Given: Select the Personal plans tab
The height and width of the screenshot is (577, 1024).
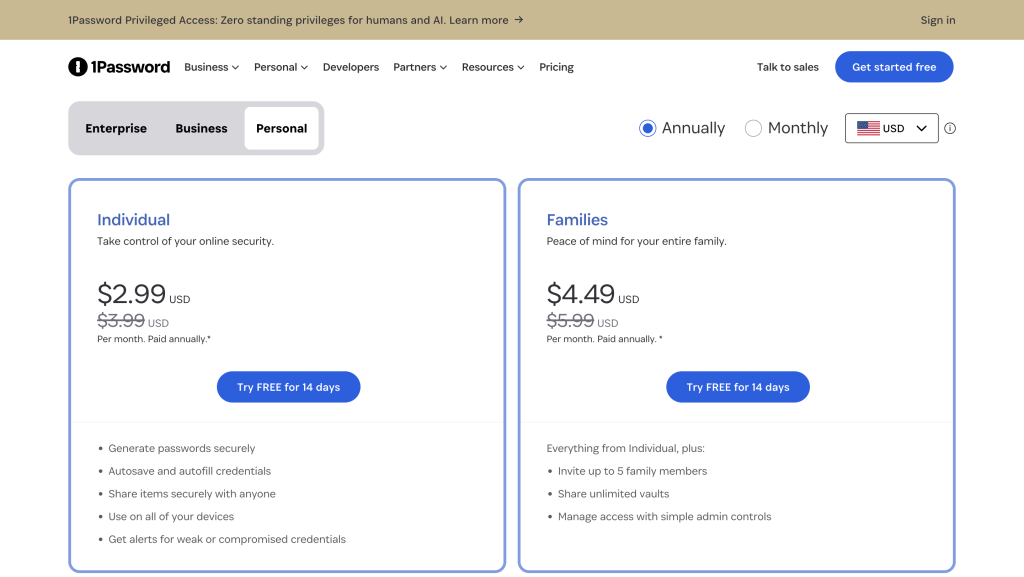Looking at the screenshot, I should [281, 129].
